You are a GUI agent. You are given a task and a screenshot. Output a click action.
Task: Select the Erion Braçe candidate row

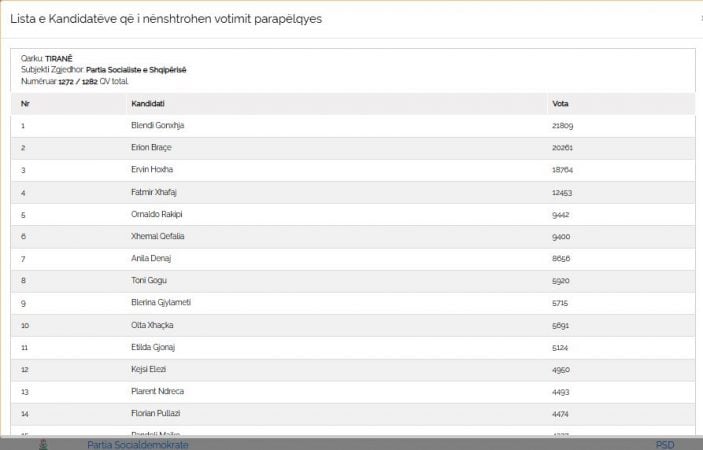pos(353,148)
